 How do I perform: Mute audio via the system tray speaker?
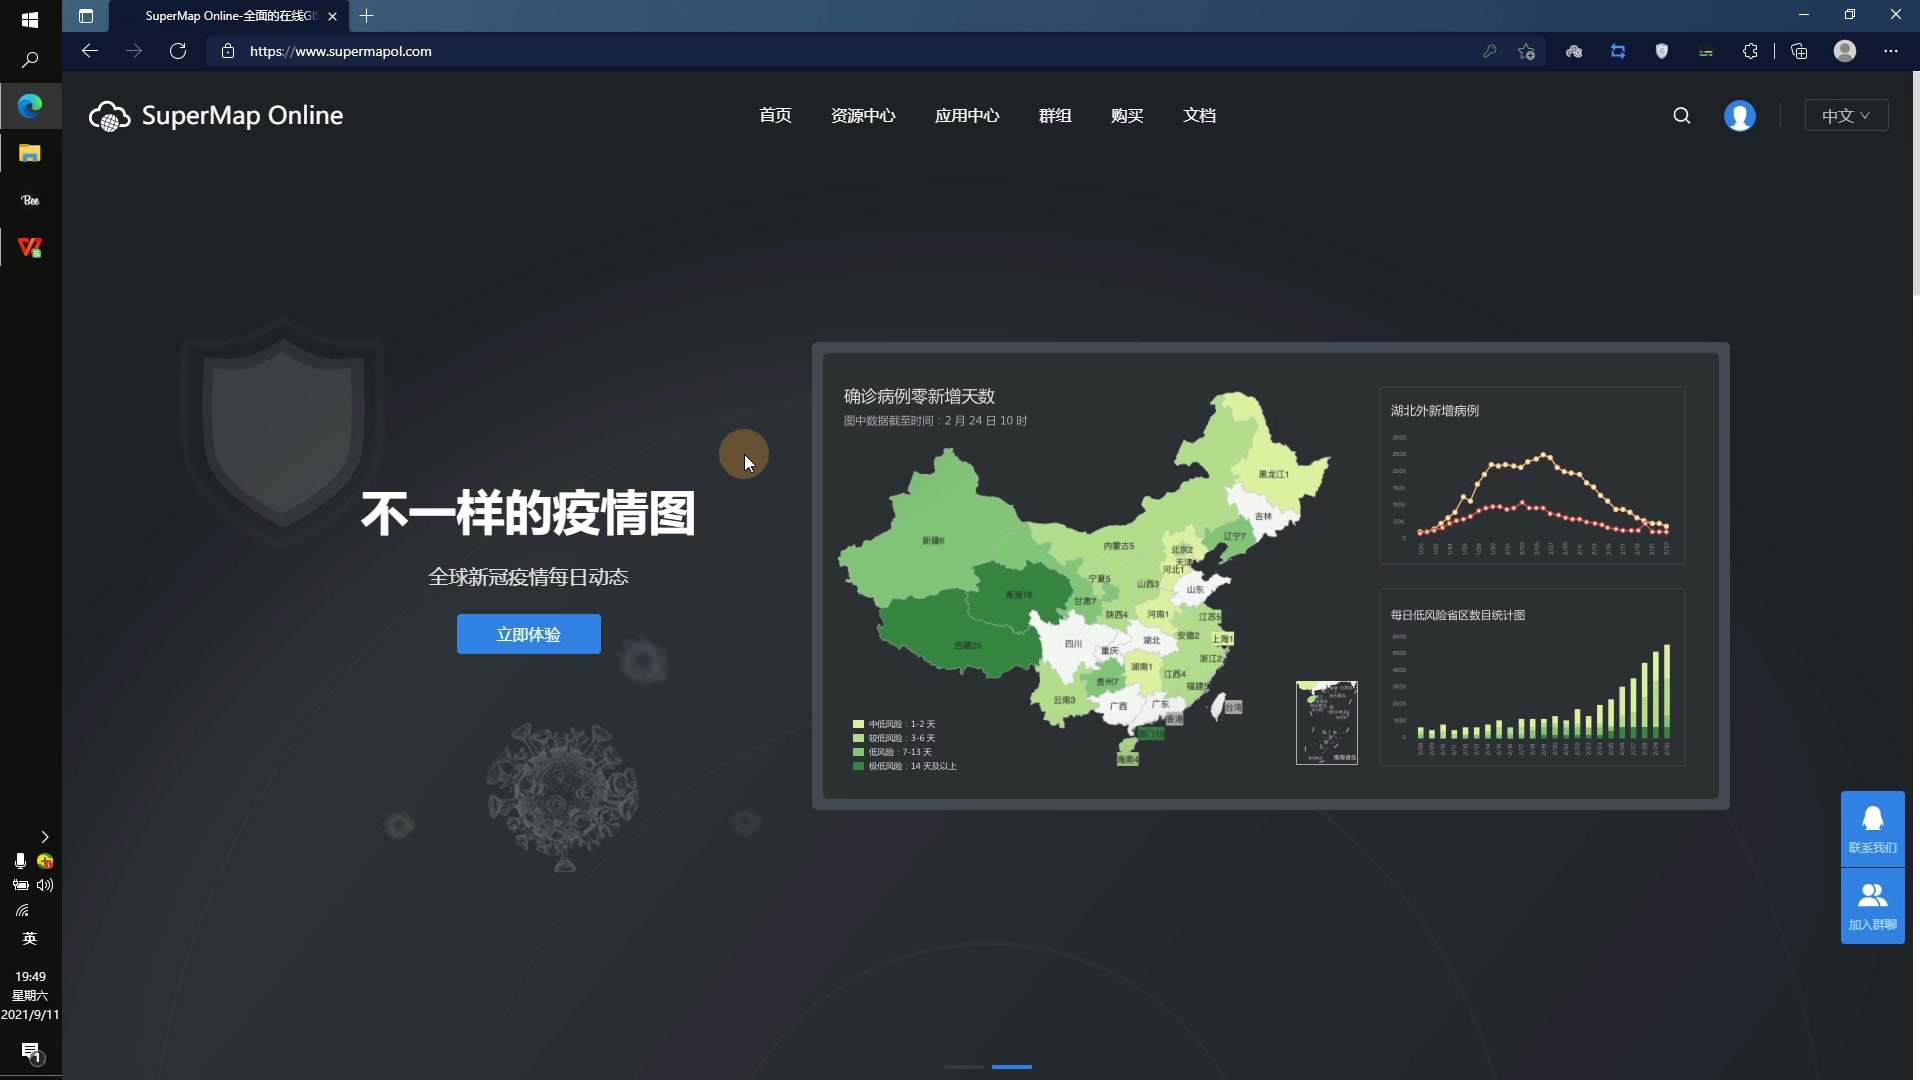pos(44,885)
